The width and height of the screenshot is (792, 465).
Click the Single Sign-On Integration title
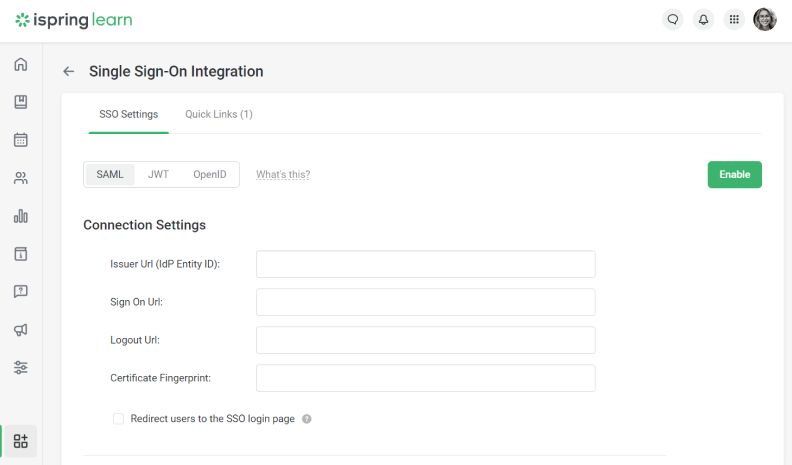click(176, 72)
